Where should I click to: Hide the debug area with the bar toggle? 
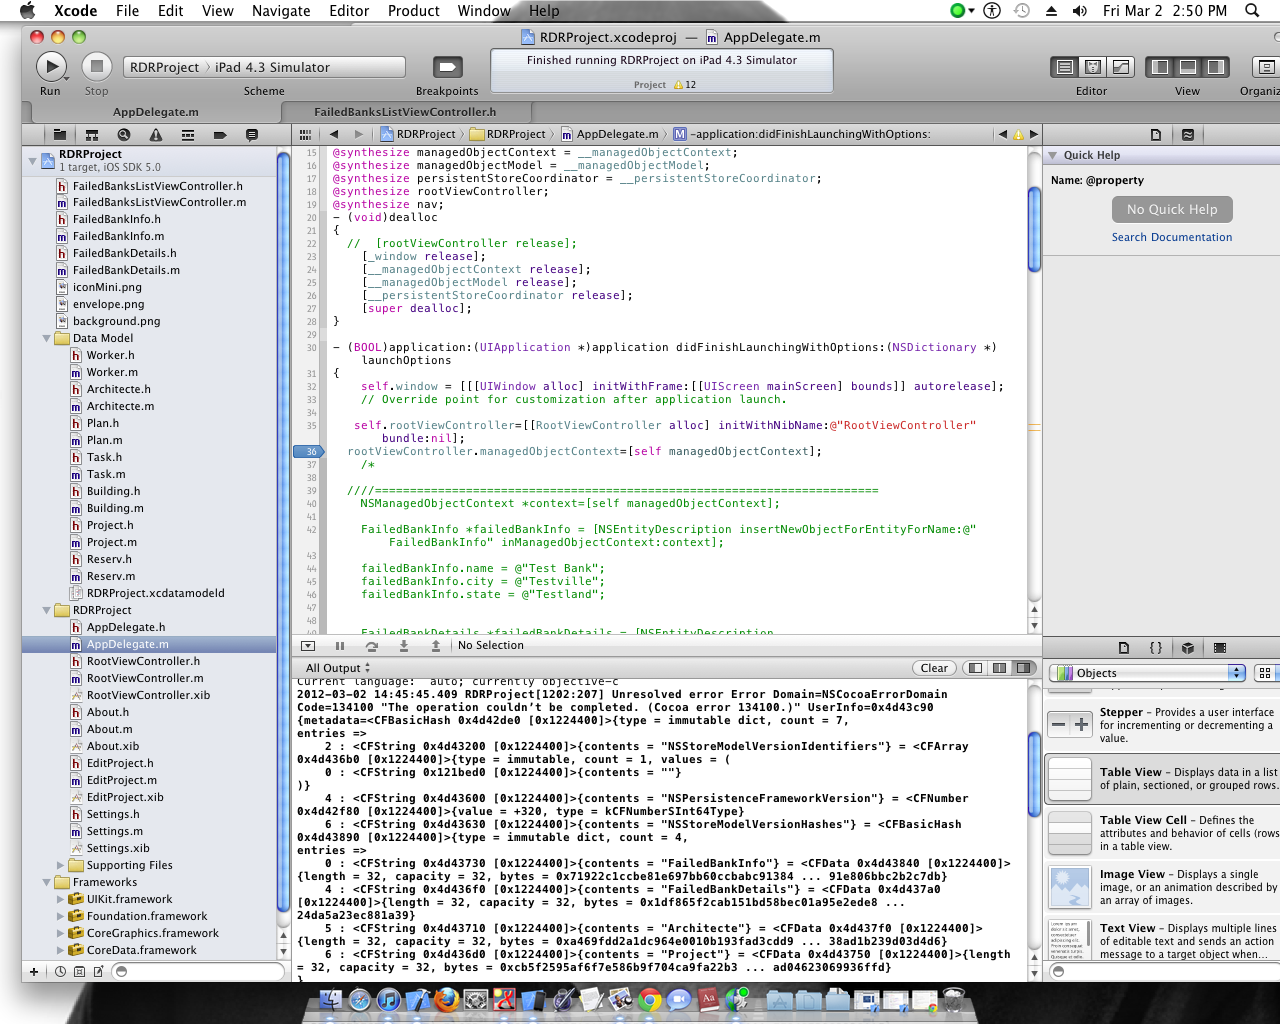click(308, 646)
